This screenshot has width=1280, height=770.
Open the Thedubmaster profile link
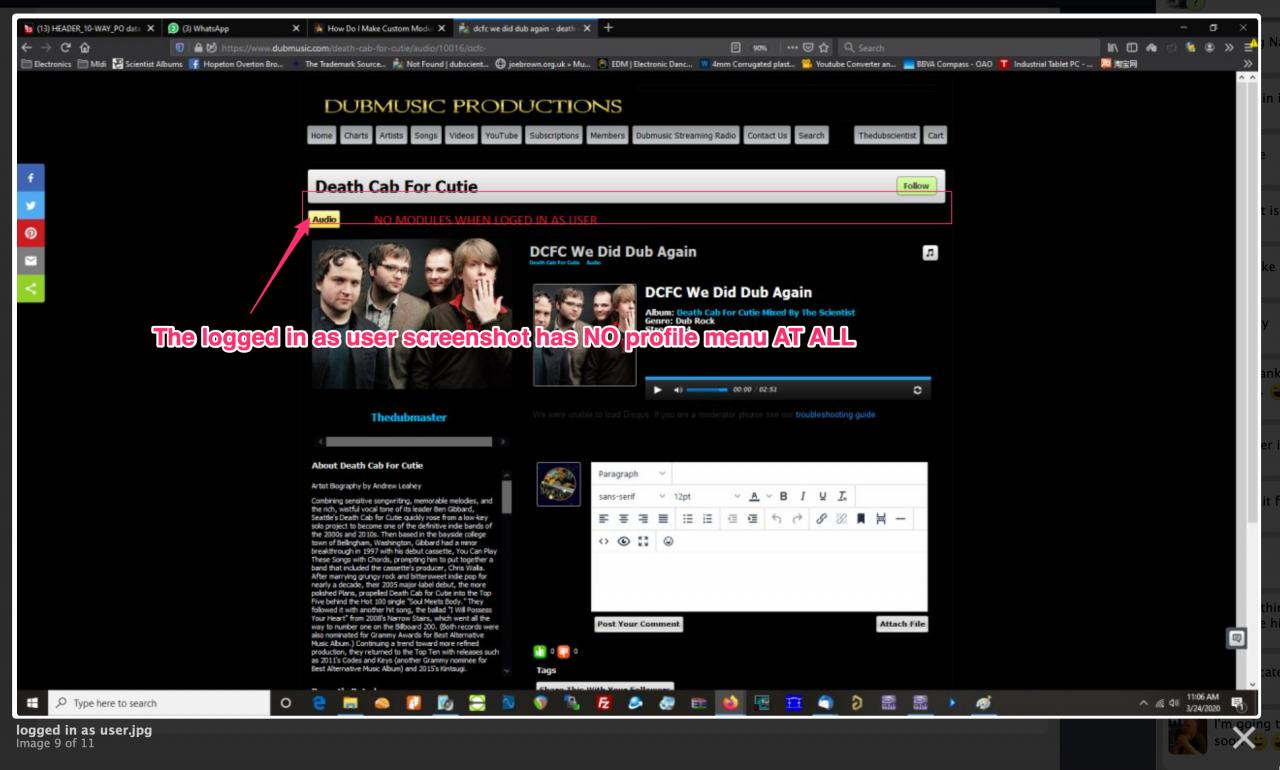coord(409,417)
